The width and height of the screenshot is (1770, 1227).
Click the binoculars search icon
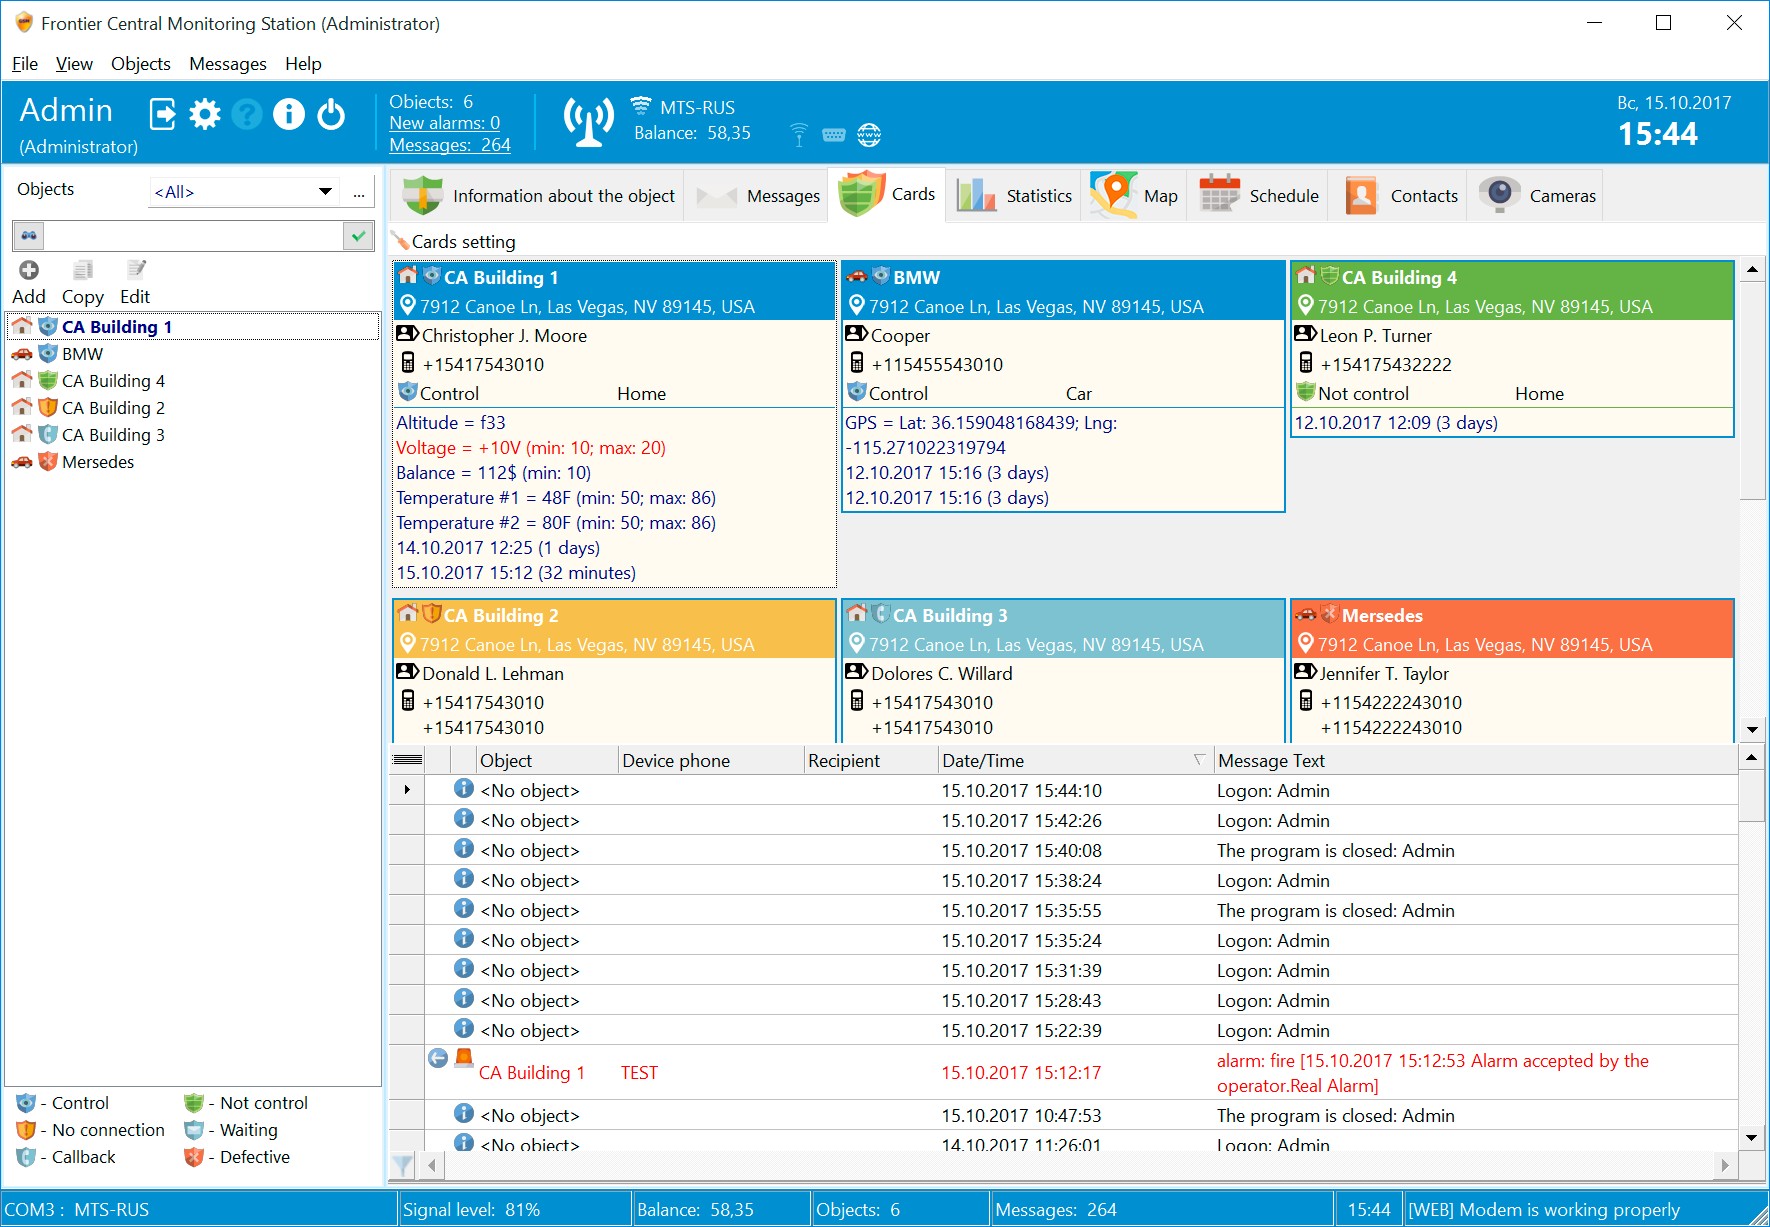[29, 236]
